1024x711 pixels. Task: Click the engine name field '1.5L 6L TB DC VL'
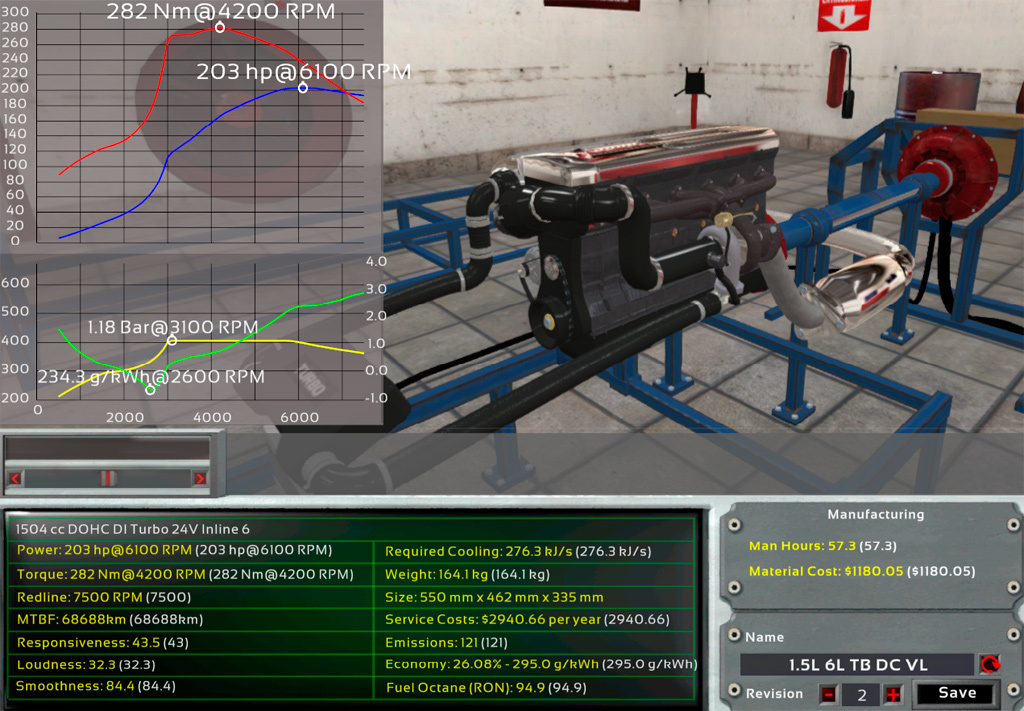(856, 665)
